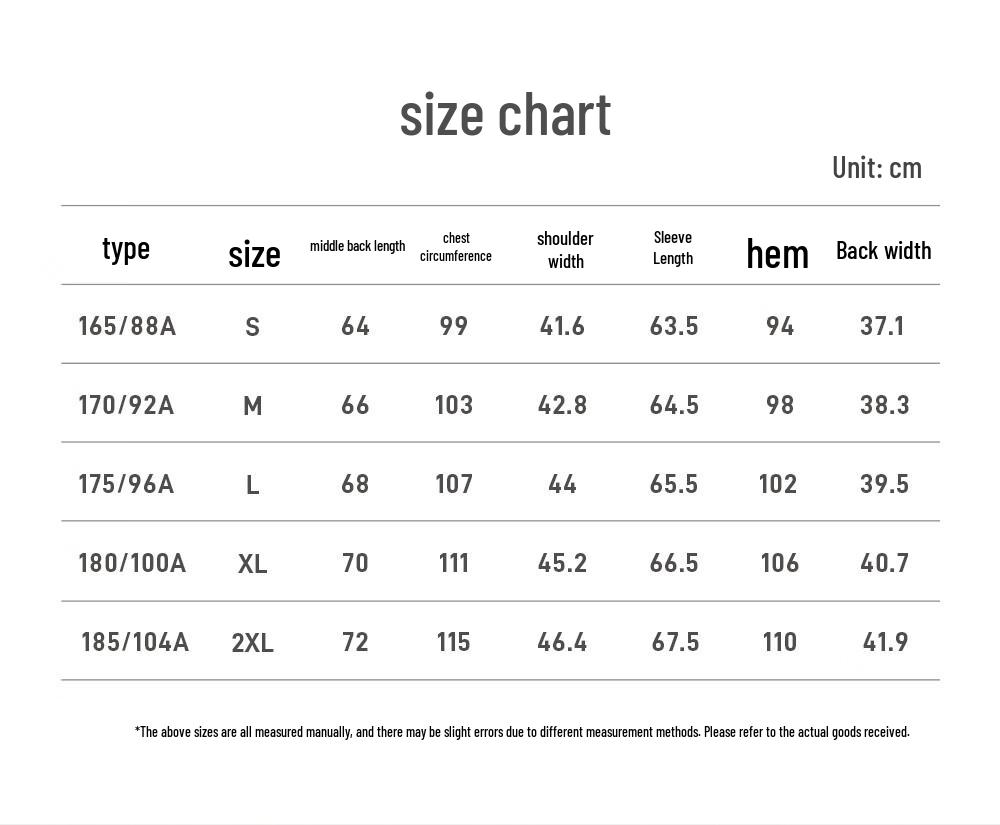
Task: Click the XL size cell
Action: [253, 564]
